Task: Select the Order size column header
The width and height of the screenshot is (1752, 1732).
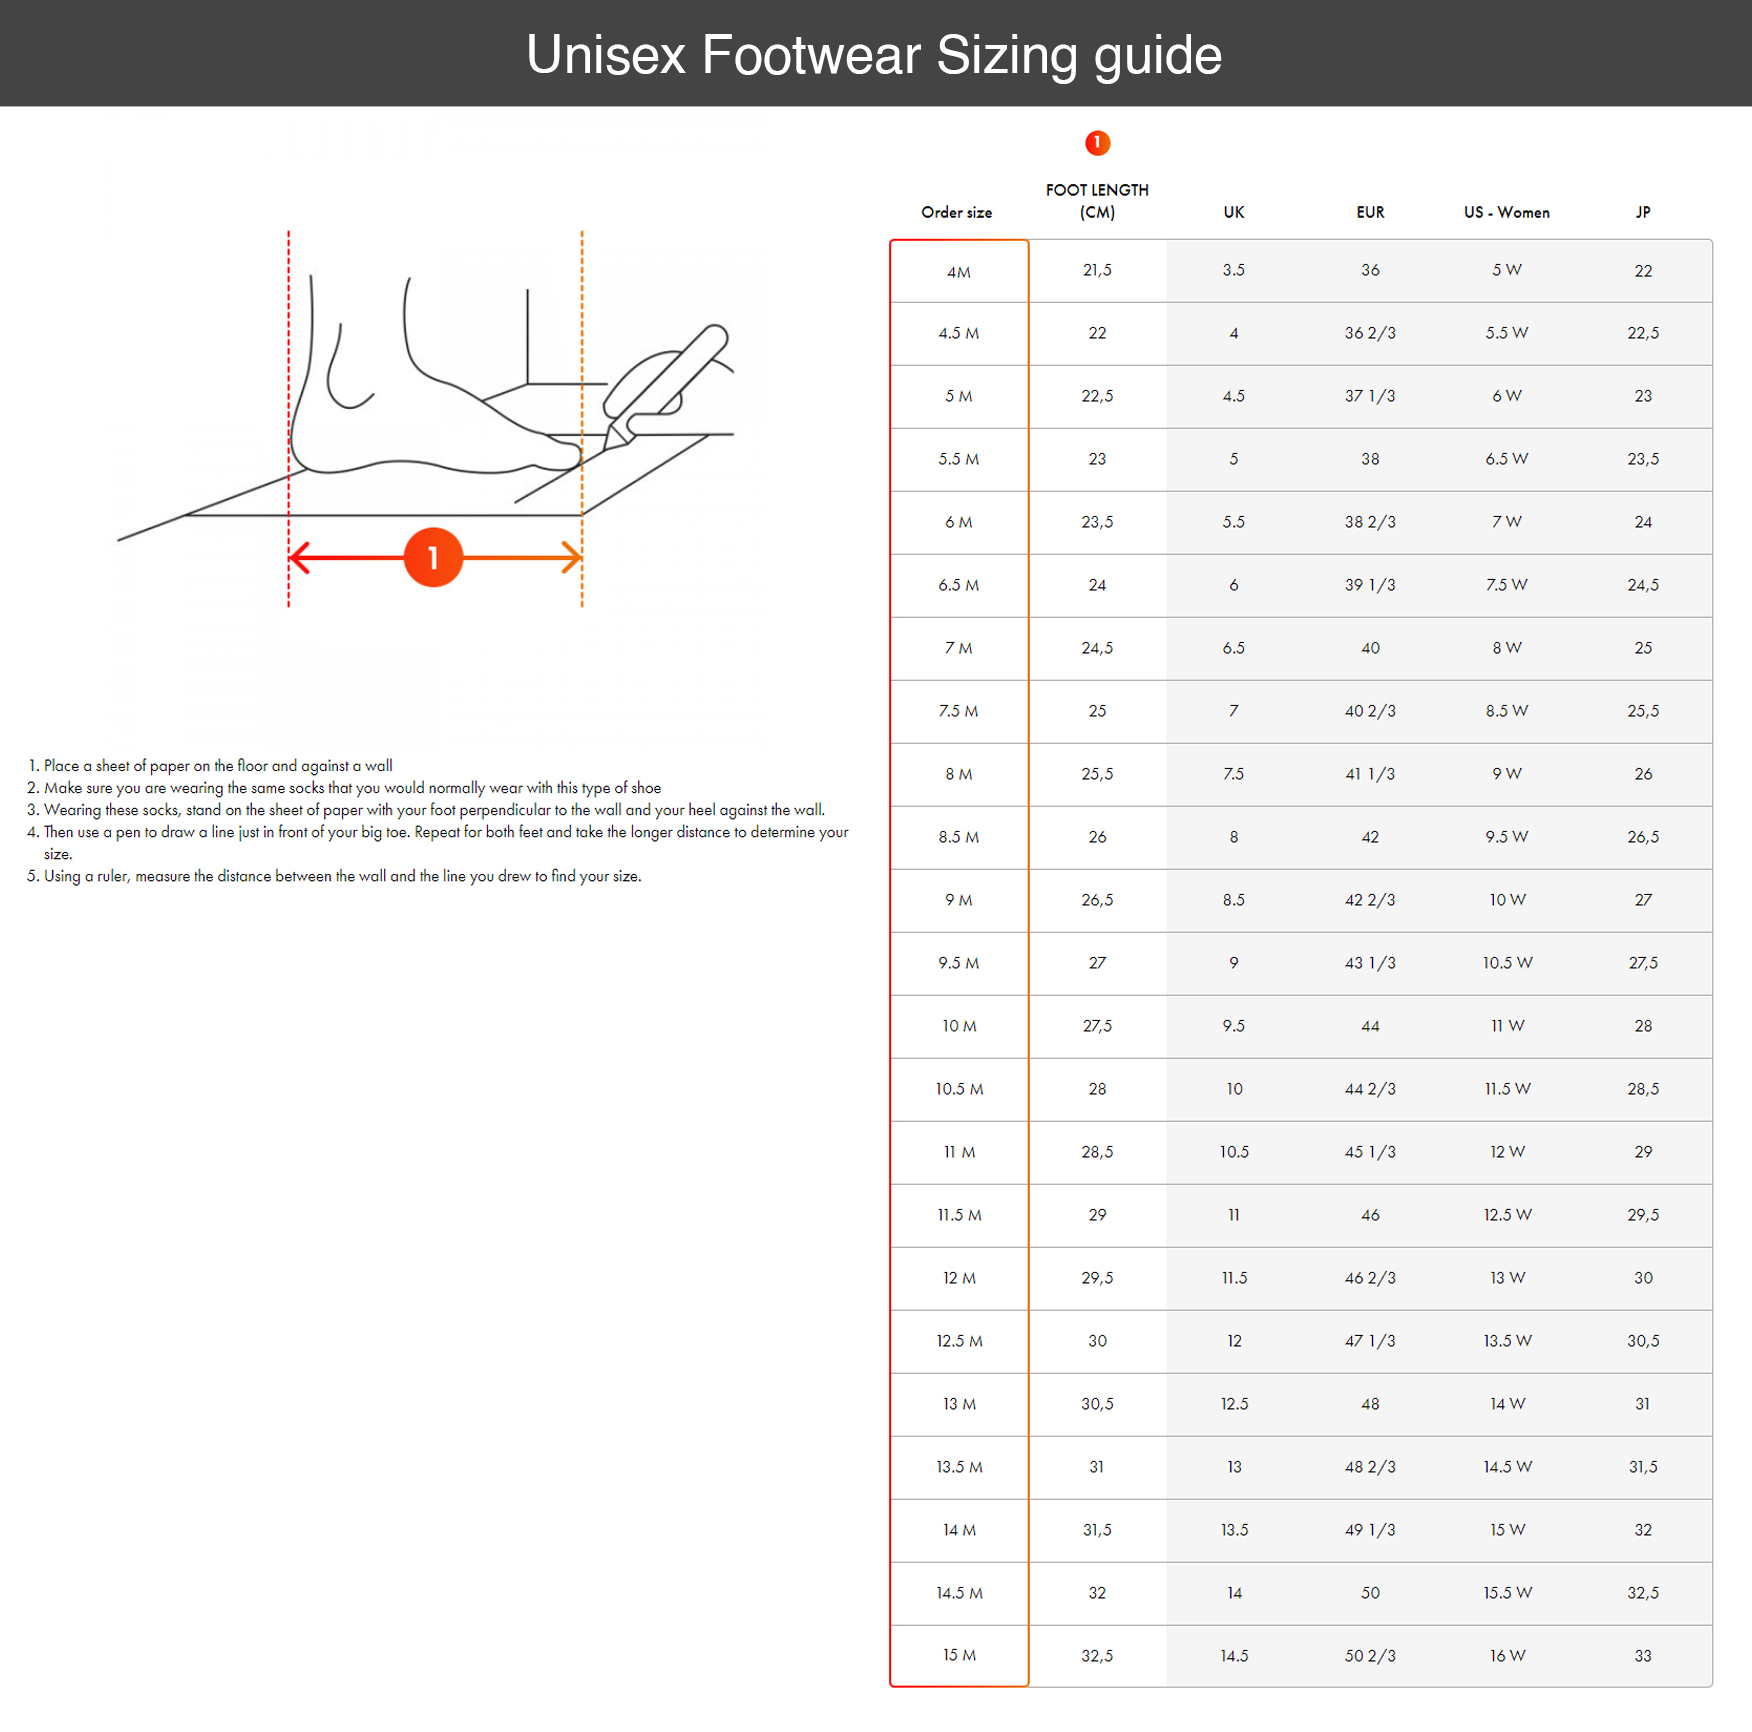Action: click(957, 212)
